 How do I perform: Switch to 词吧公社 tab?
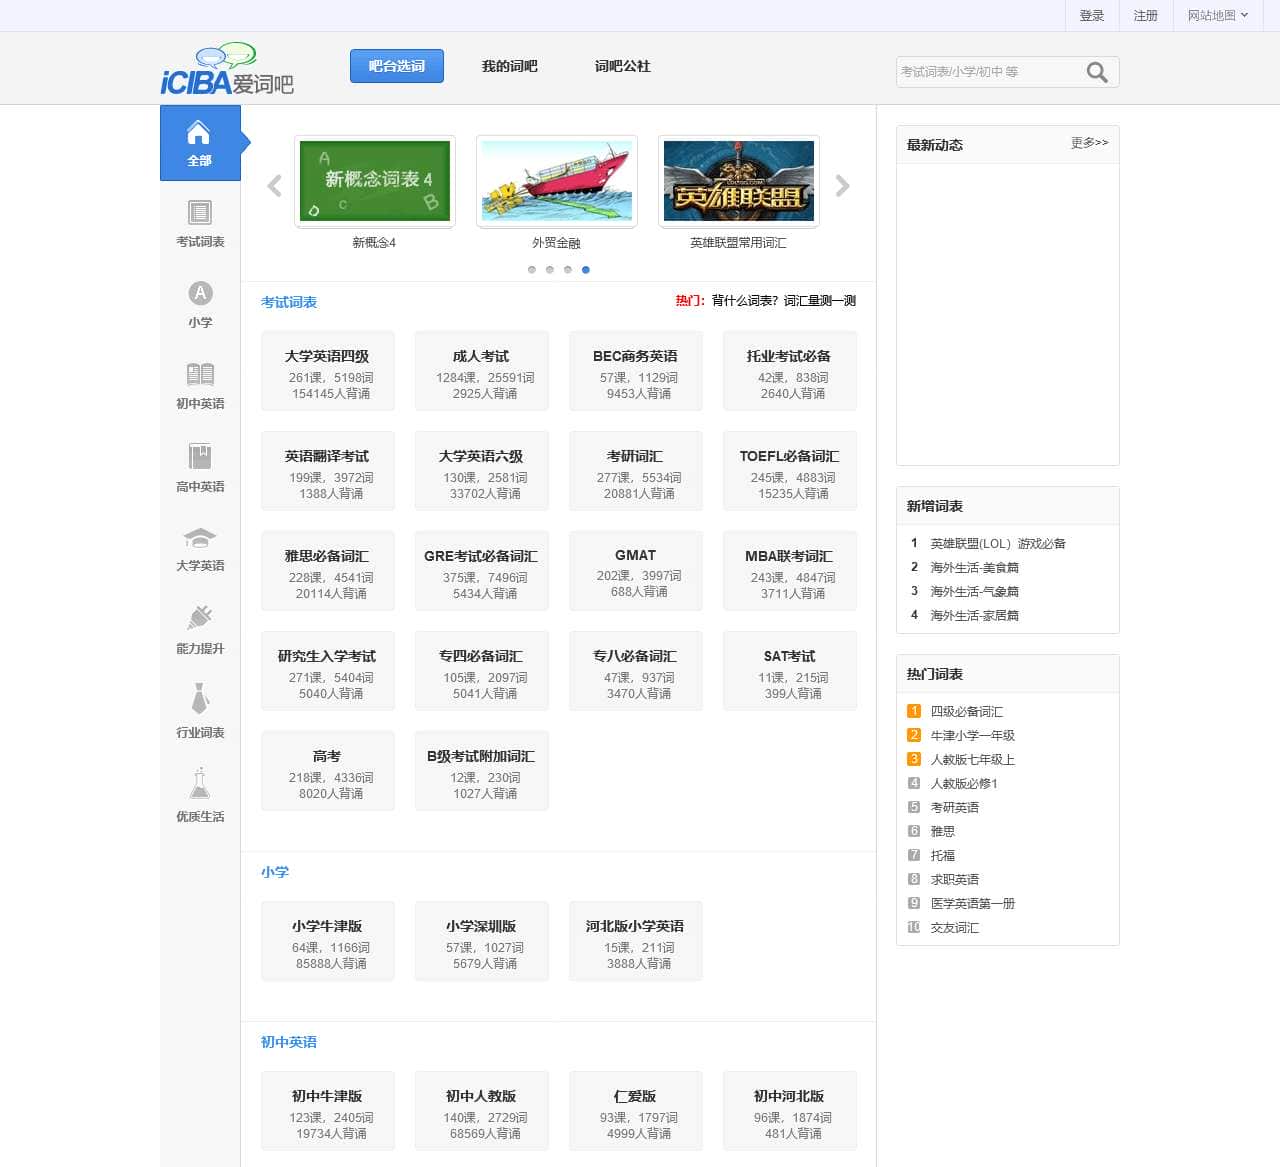pyautogui.click(x=623, y=66)
